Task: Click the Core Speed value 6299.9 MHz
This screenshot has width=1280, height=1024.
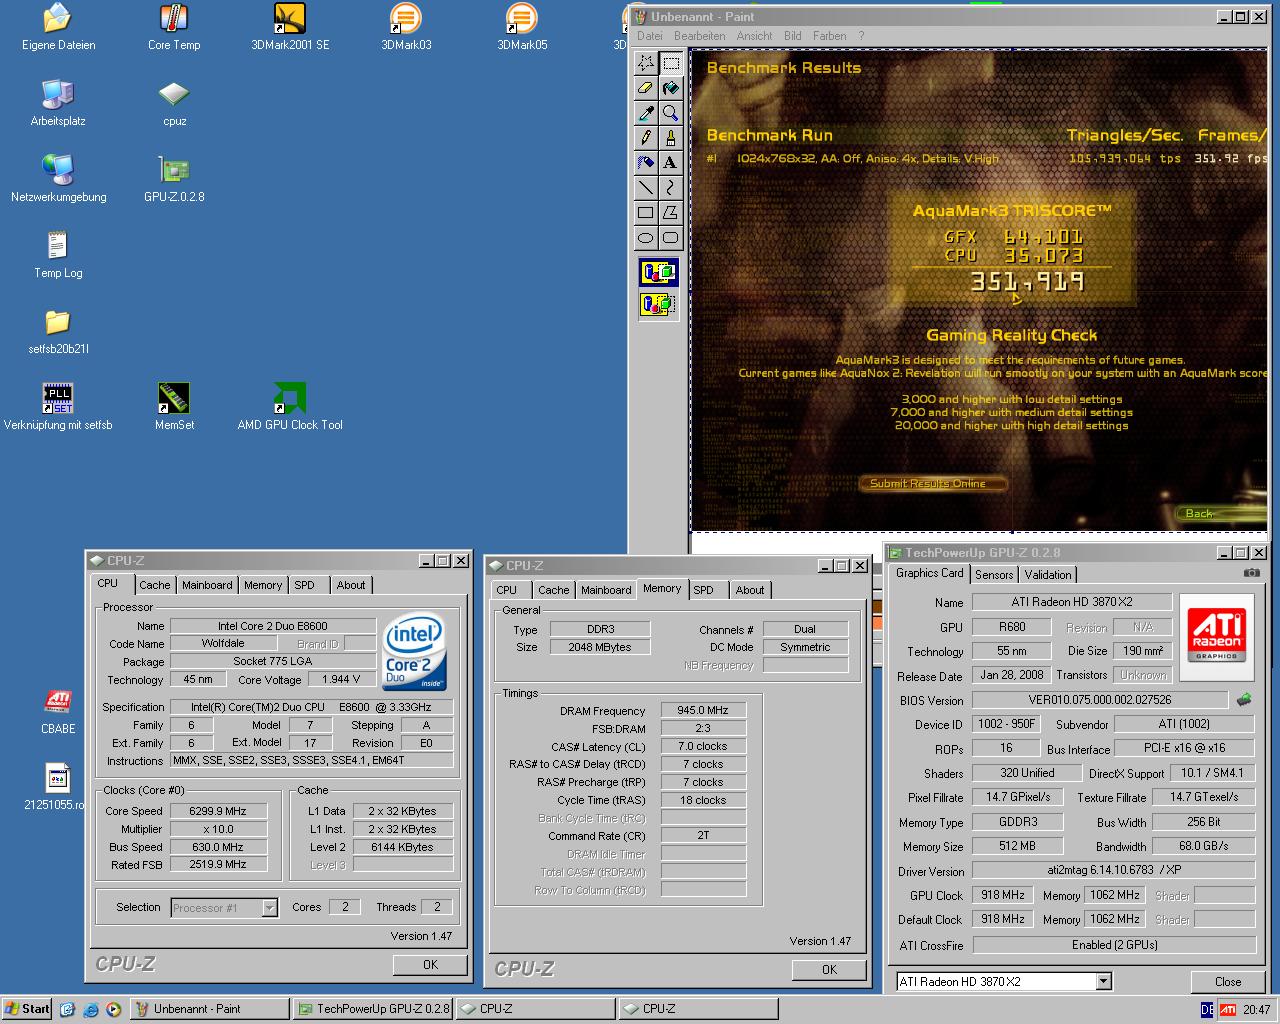Action: (x=218, y=811)
